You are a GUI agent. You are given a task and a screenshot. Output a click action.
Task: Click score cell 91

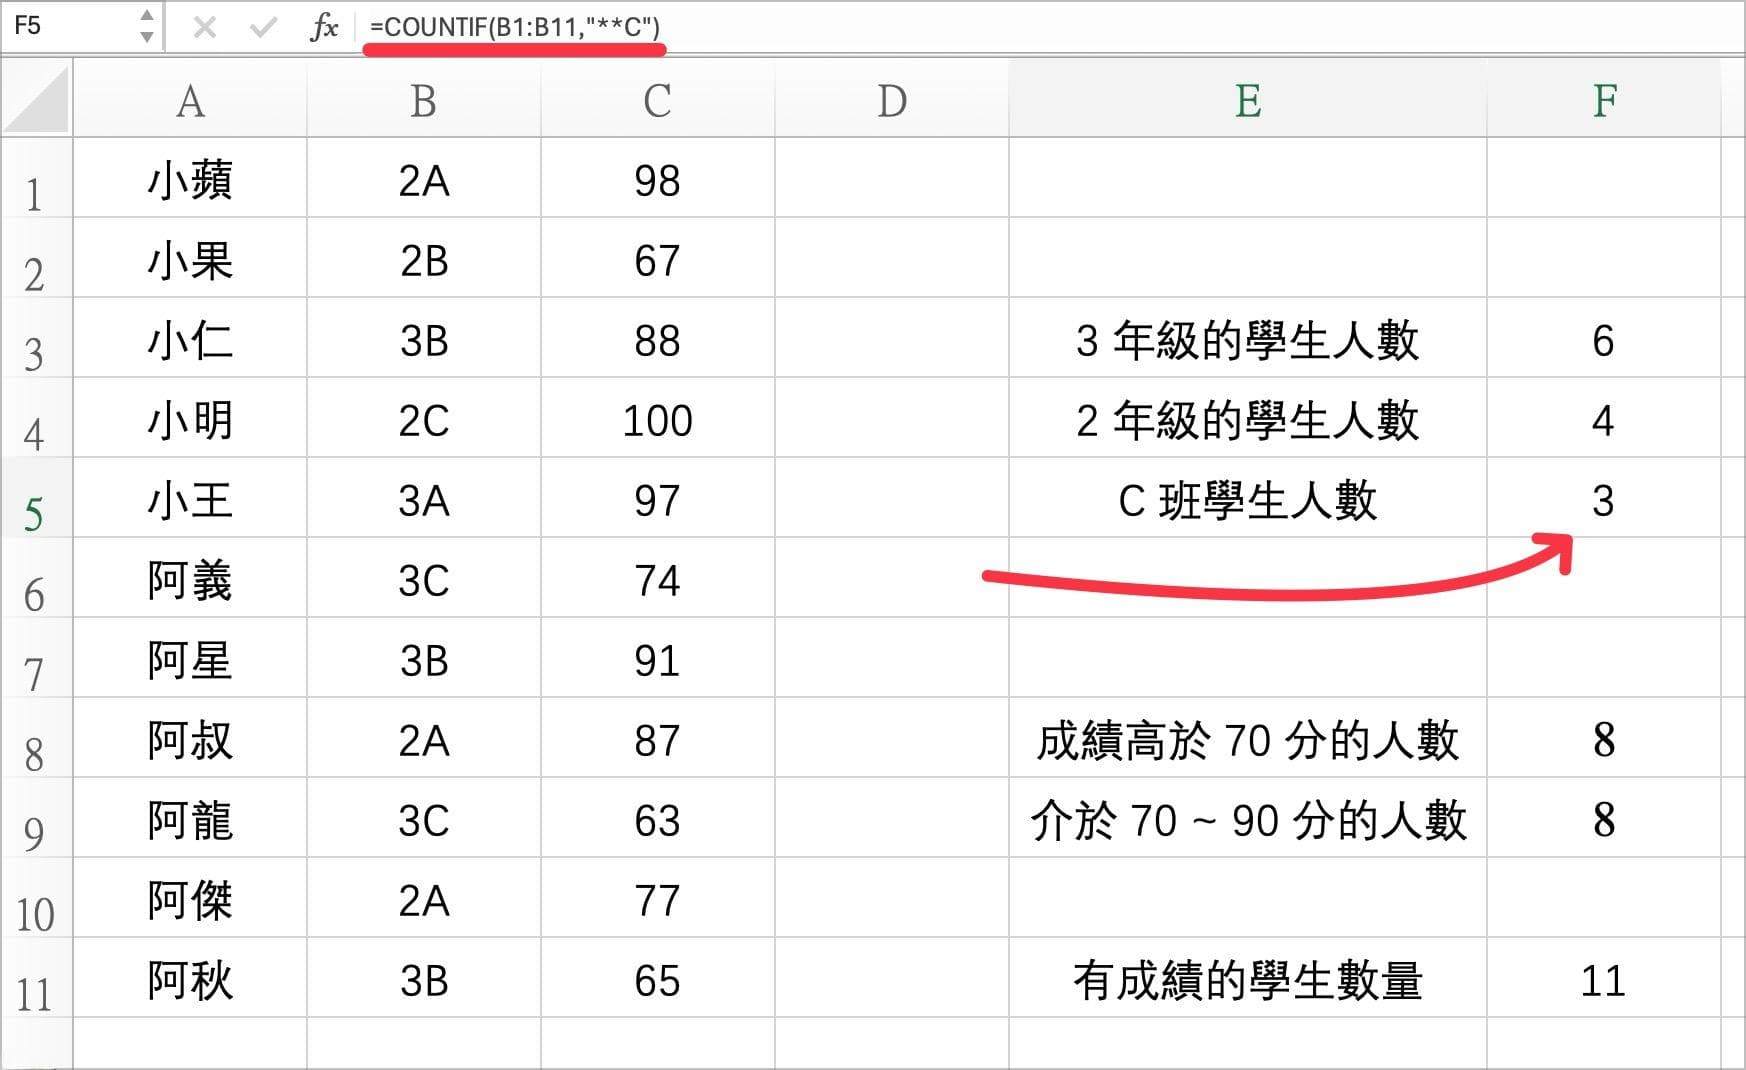point(658,658)
